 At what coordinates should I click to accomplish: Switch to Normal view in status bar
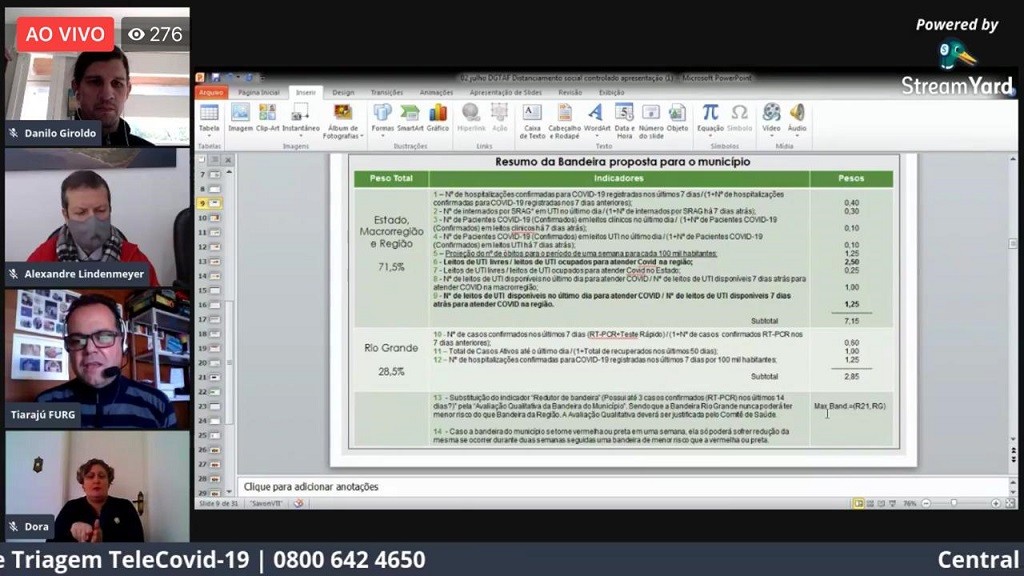pos(857,503)
